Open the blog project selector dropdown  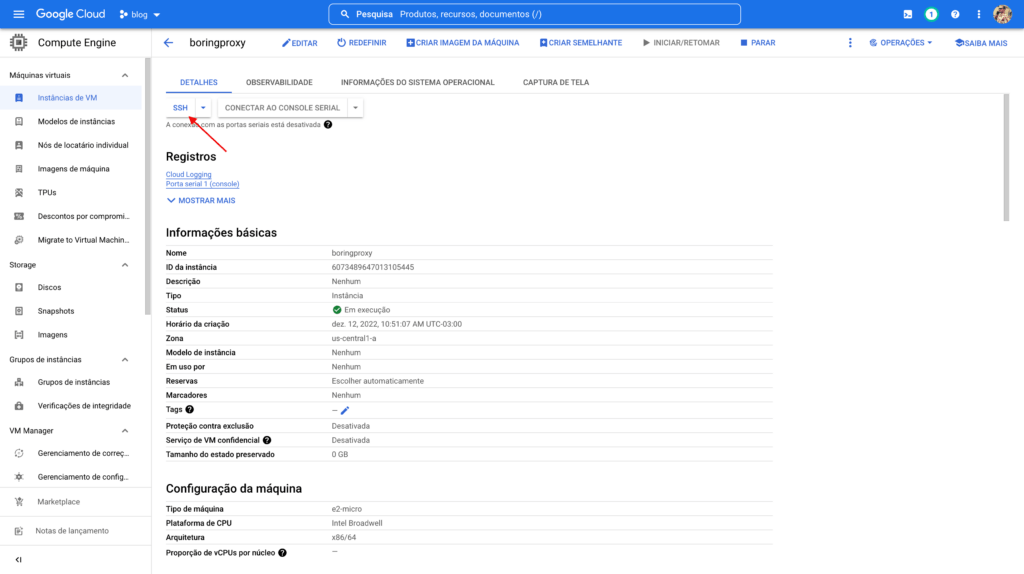(140, 14)
